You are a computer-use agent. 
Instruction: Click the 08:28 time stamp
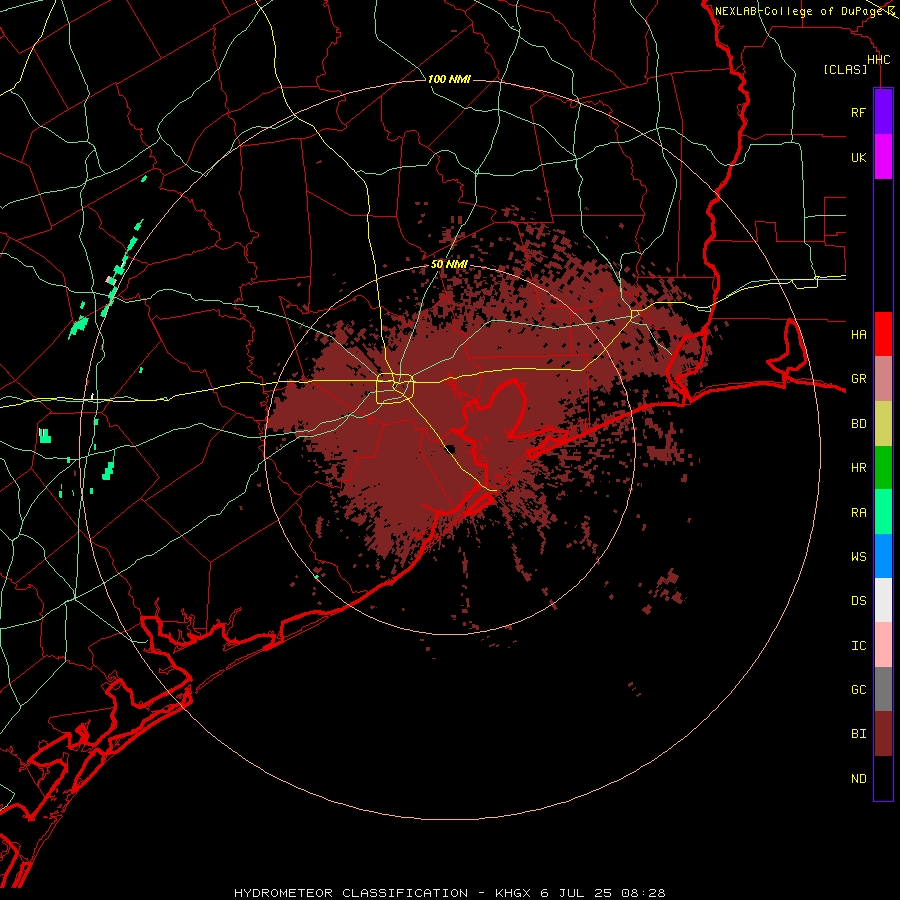643,893
